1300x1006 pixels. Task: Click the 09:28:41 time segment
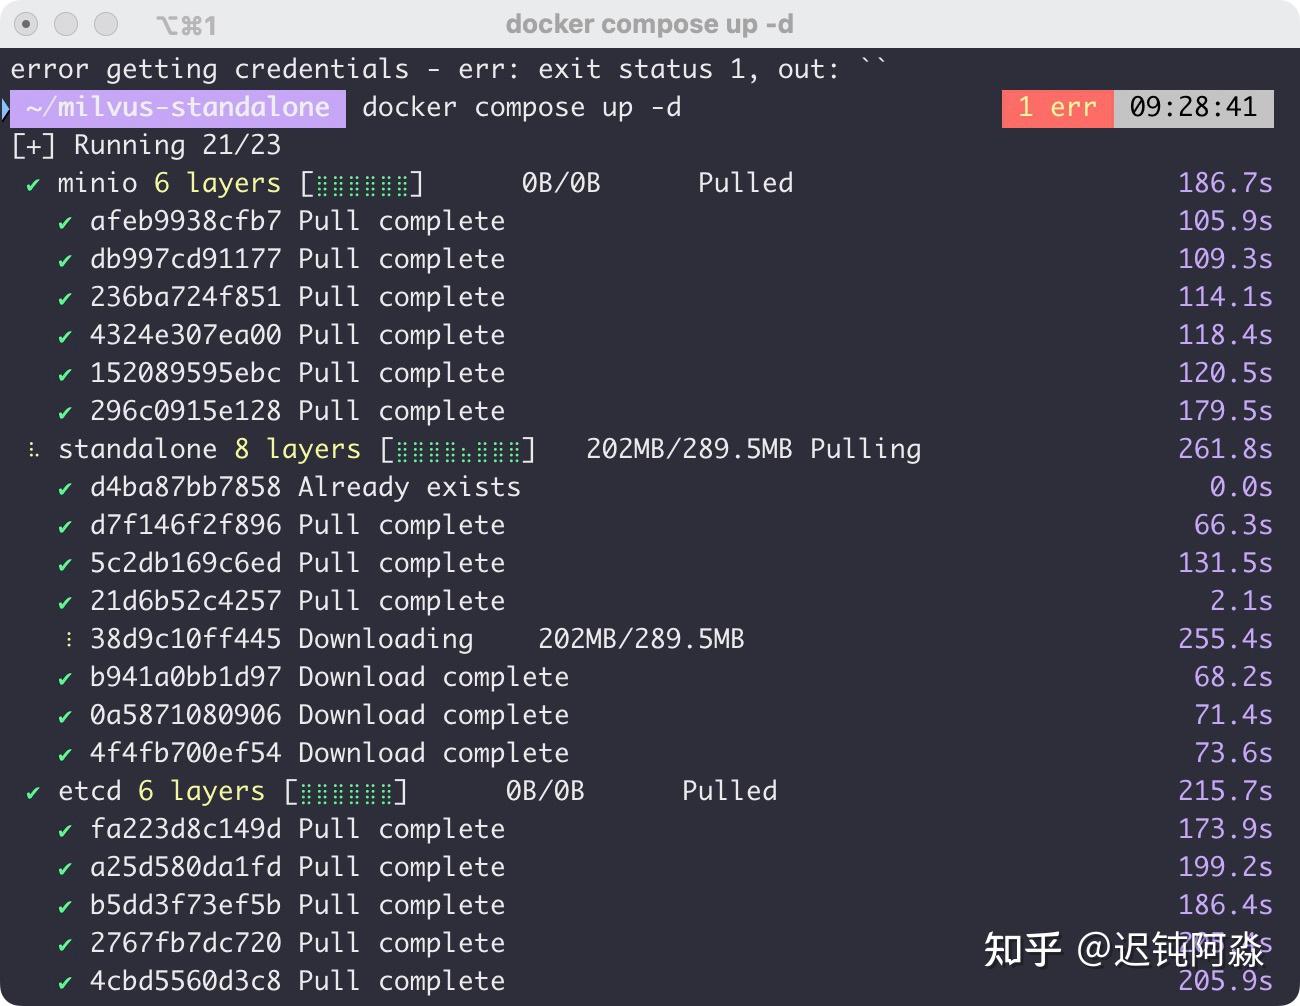pos(1193,108)
